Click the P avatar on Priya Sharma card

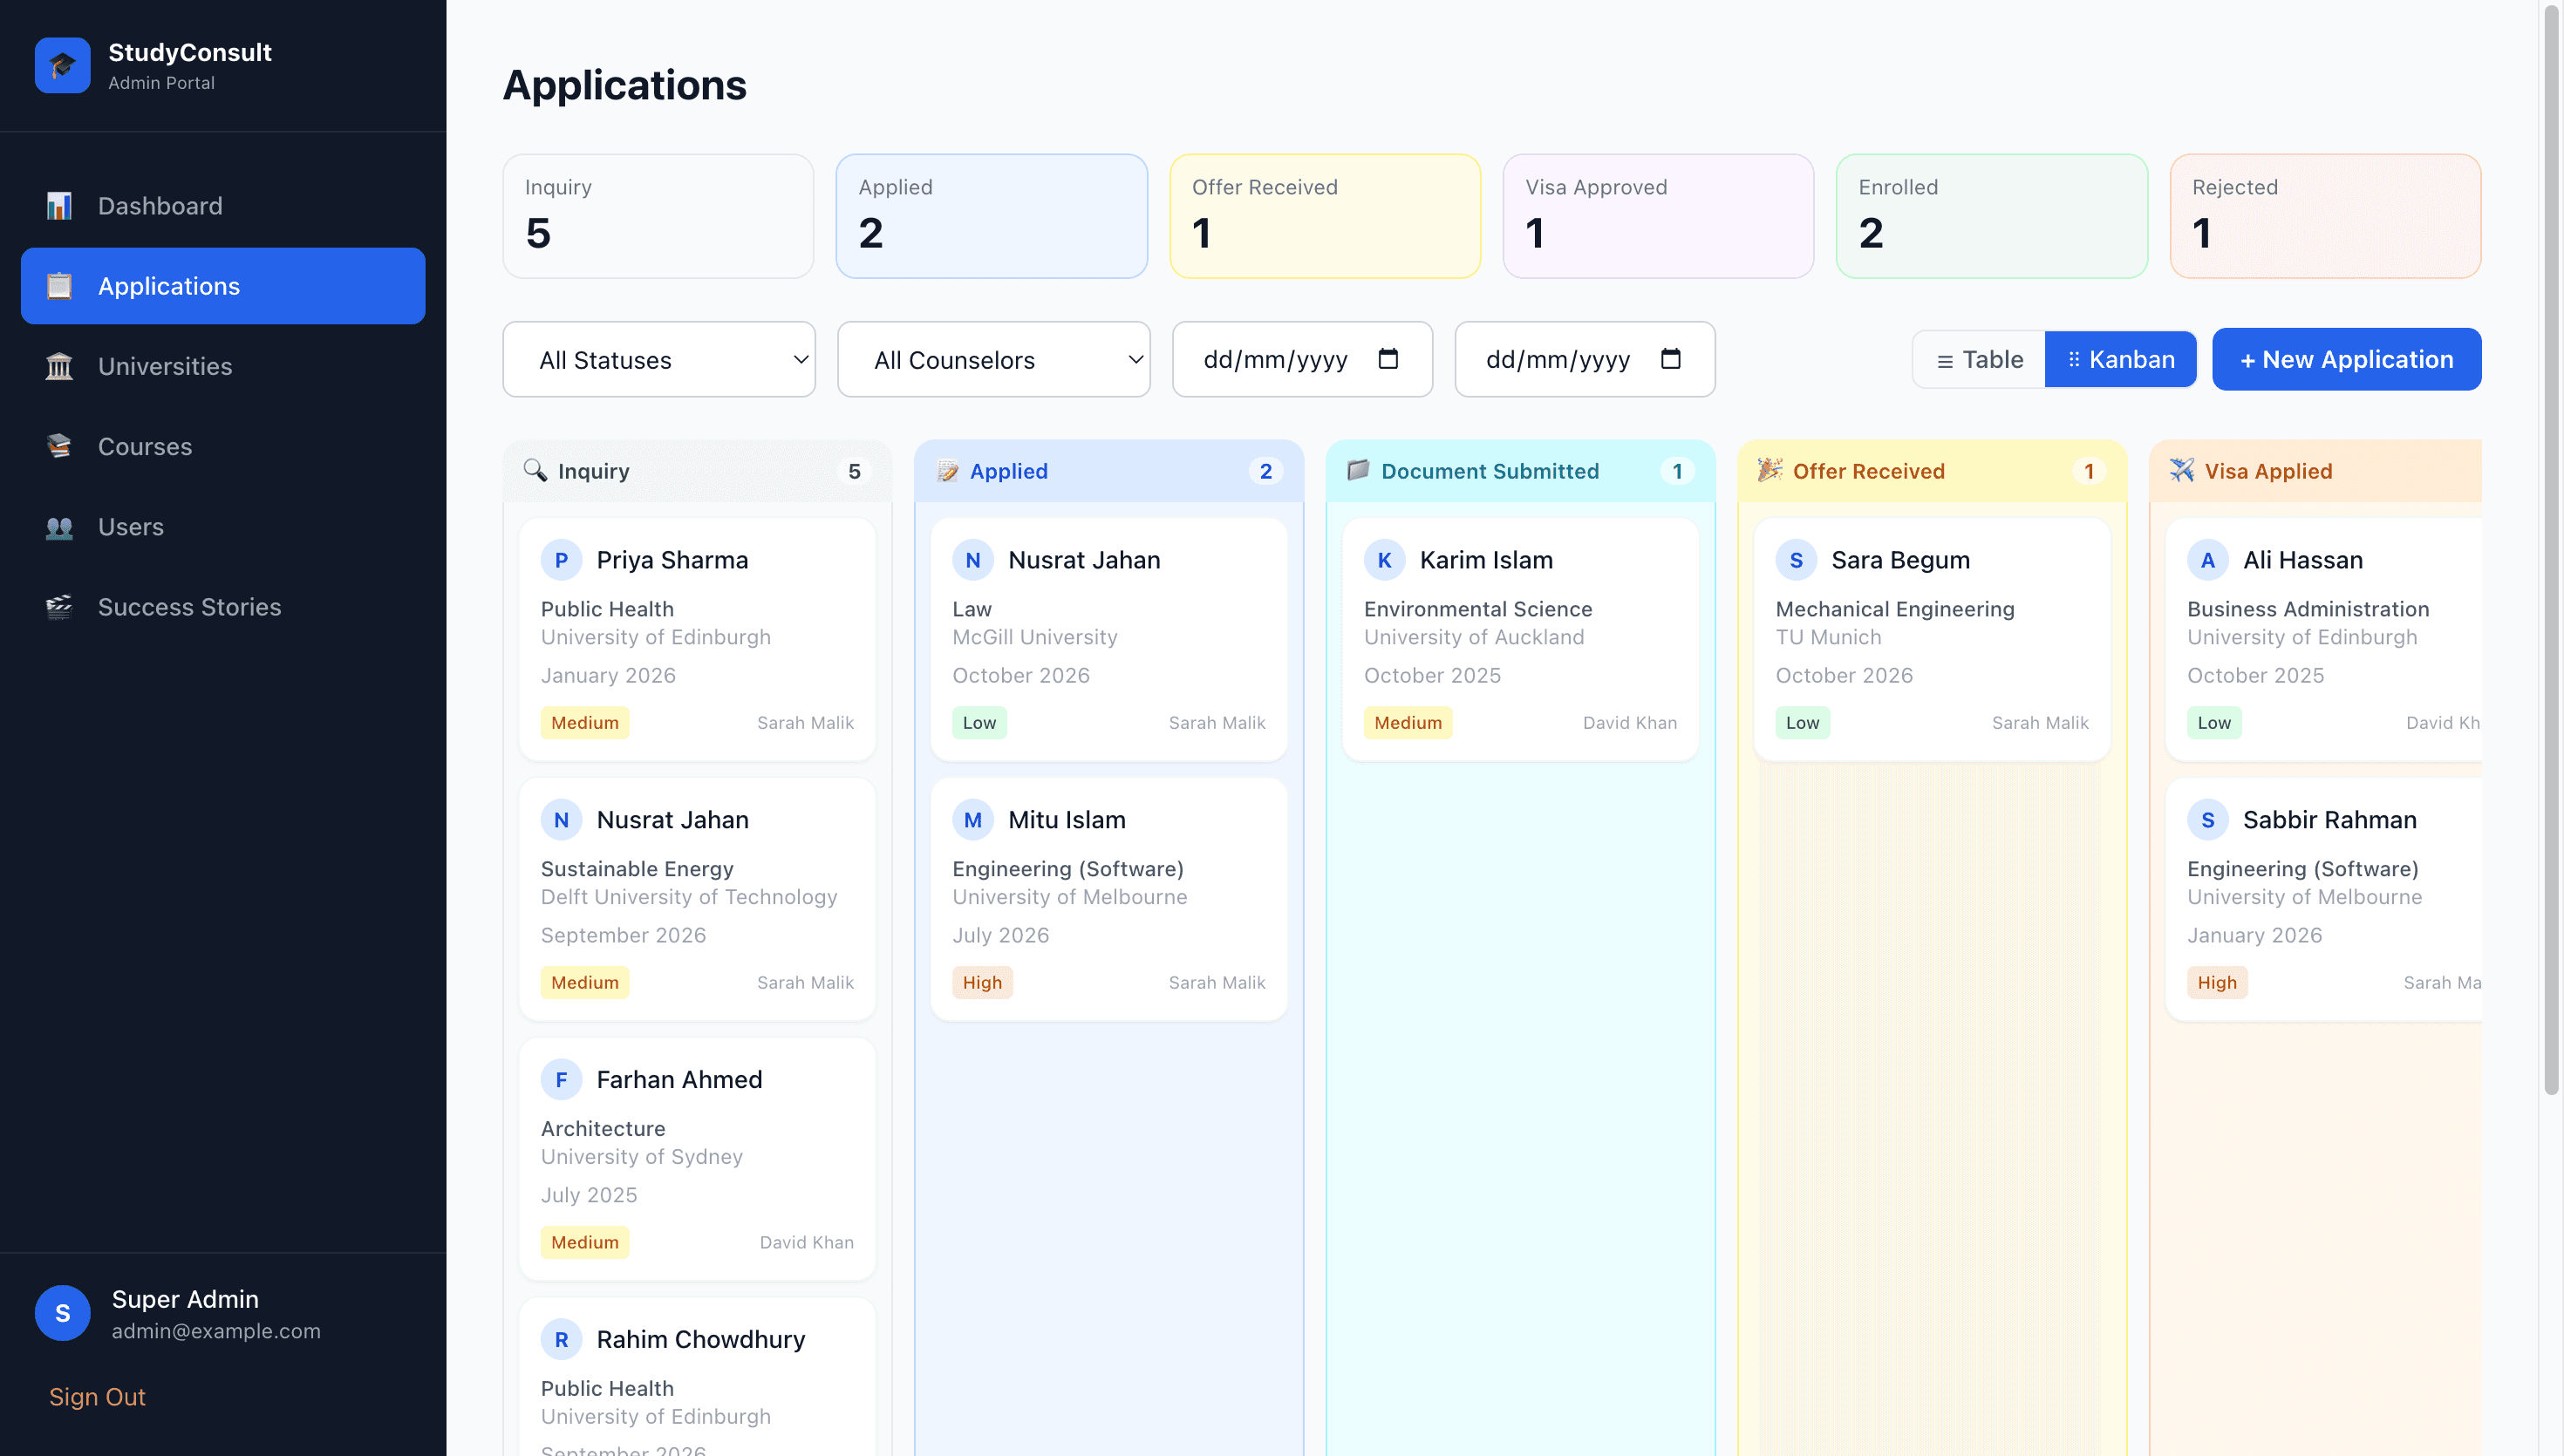click(561, 560)
